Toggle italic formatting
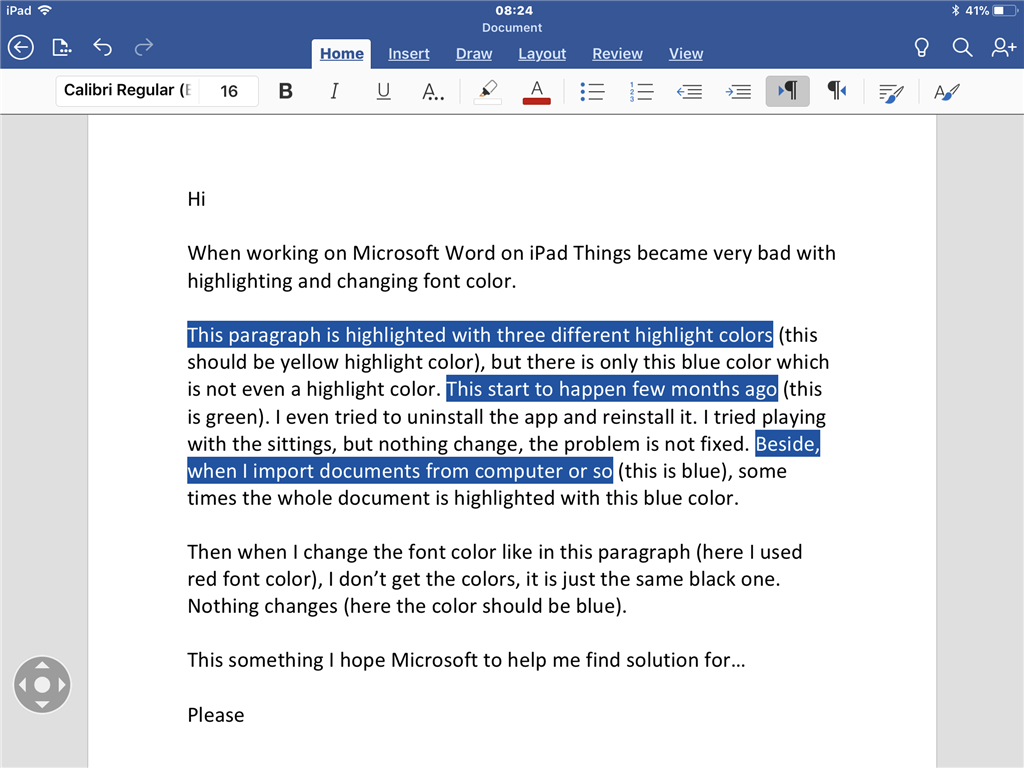Viewport: 1024px width, 768px height. point(334,91)
